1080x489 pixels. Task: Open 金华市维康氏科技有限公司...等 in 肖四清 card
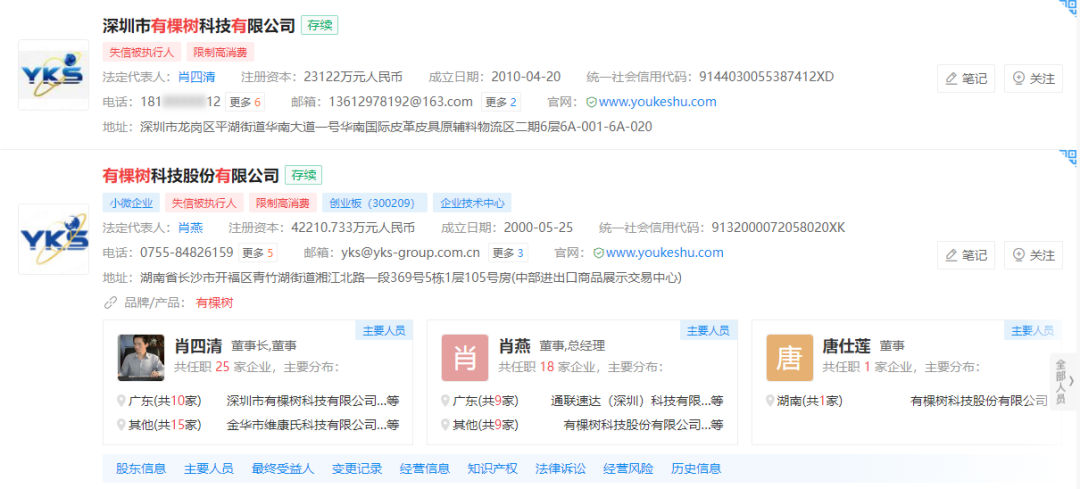click(x=313, y=425)
